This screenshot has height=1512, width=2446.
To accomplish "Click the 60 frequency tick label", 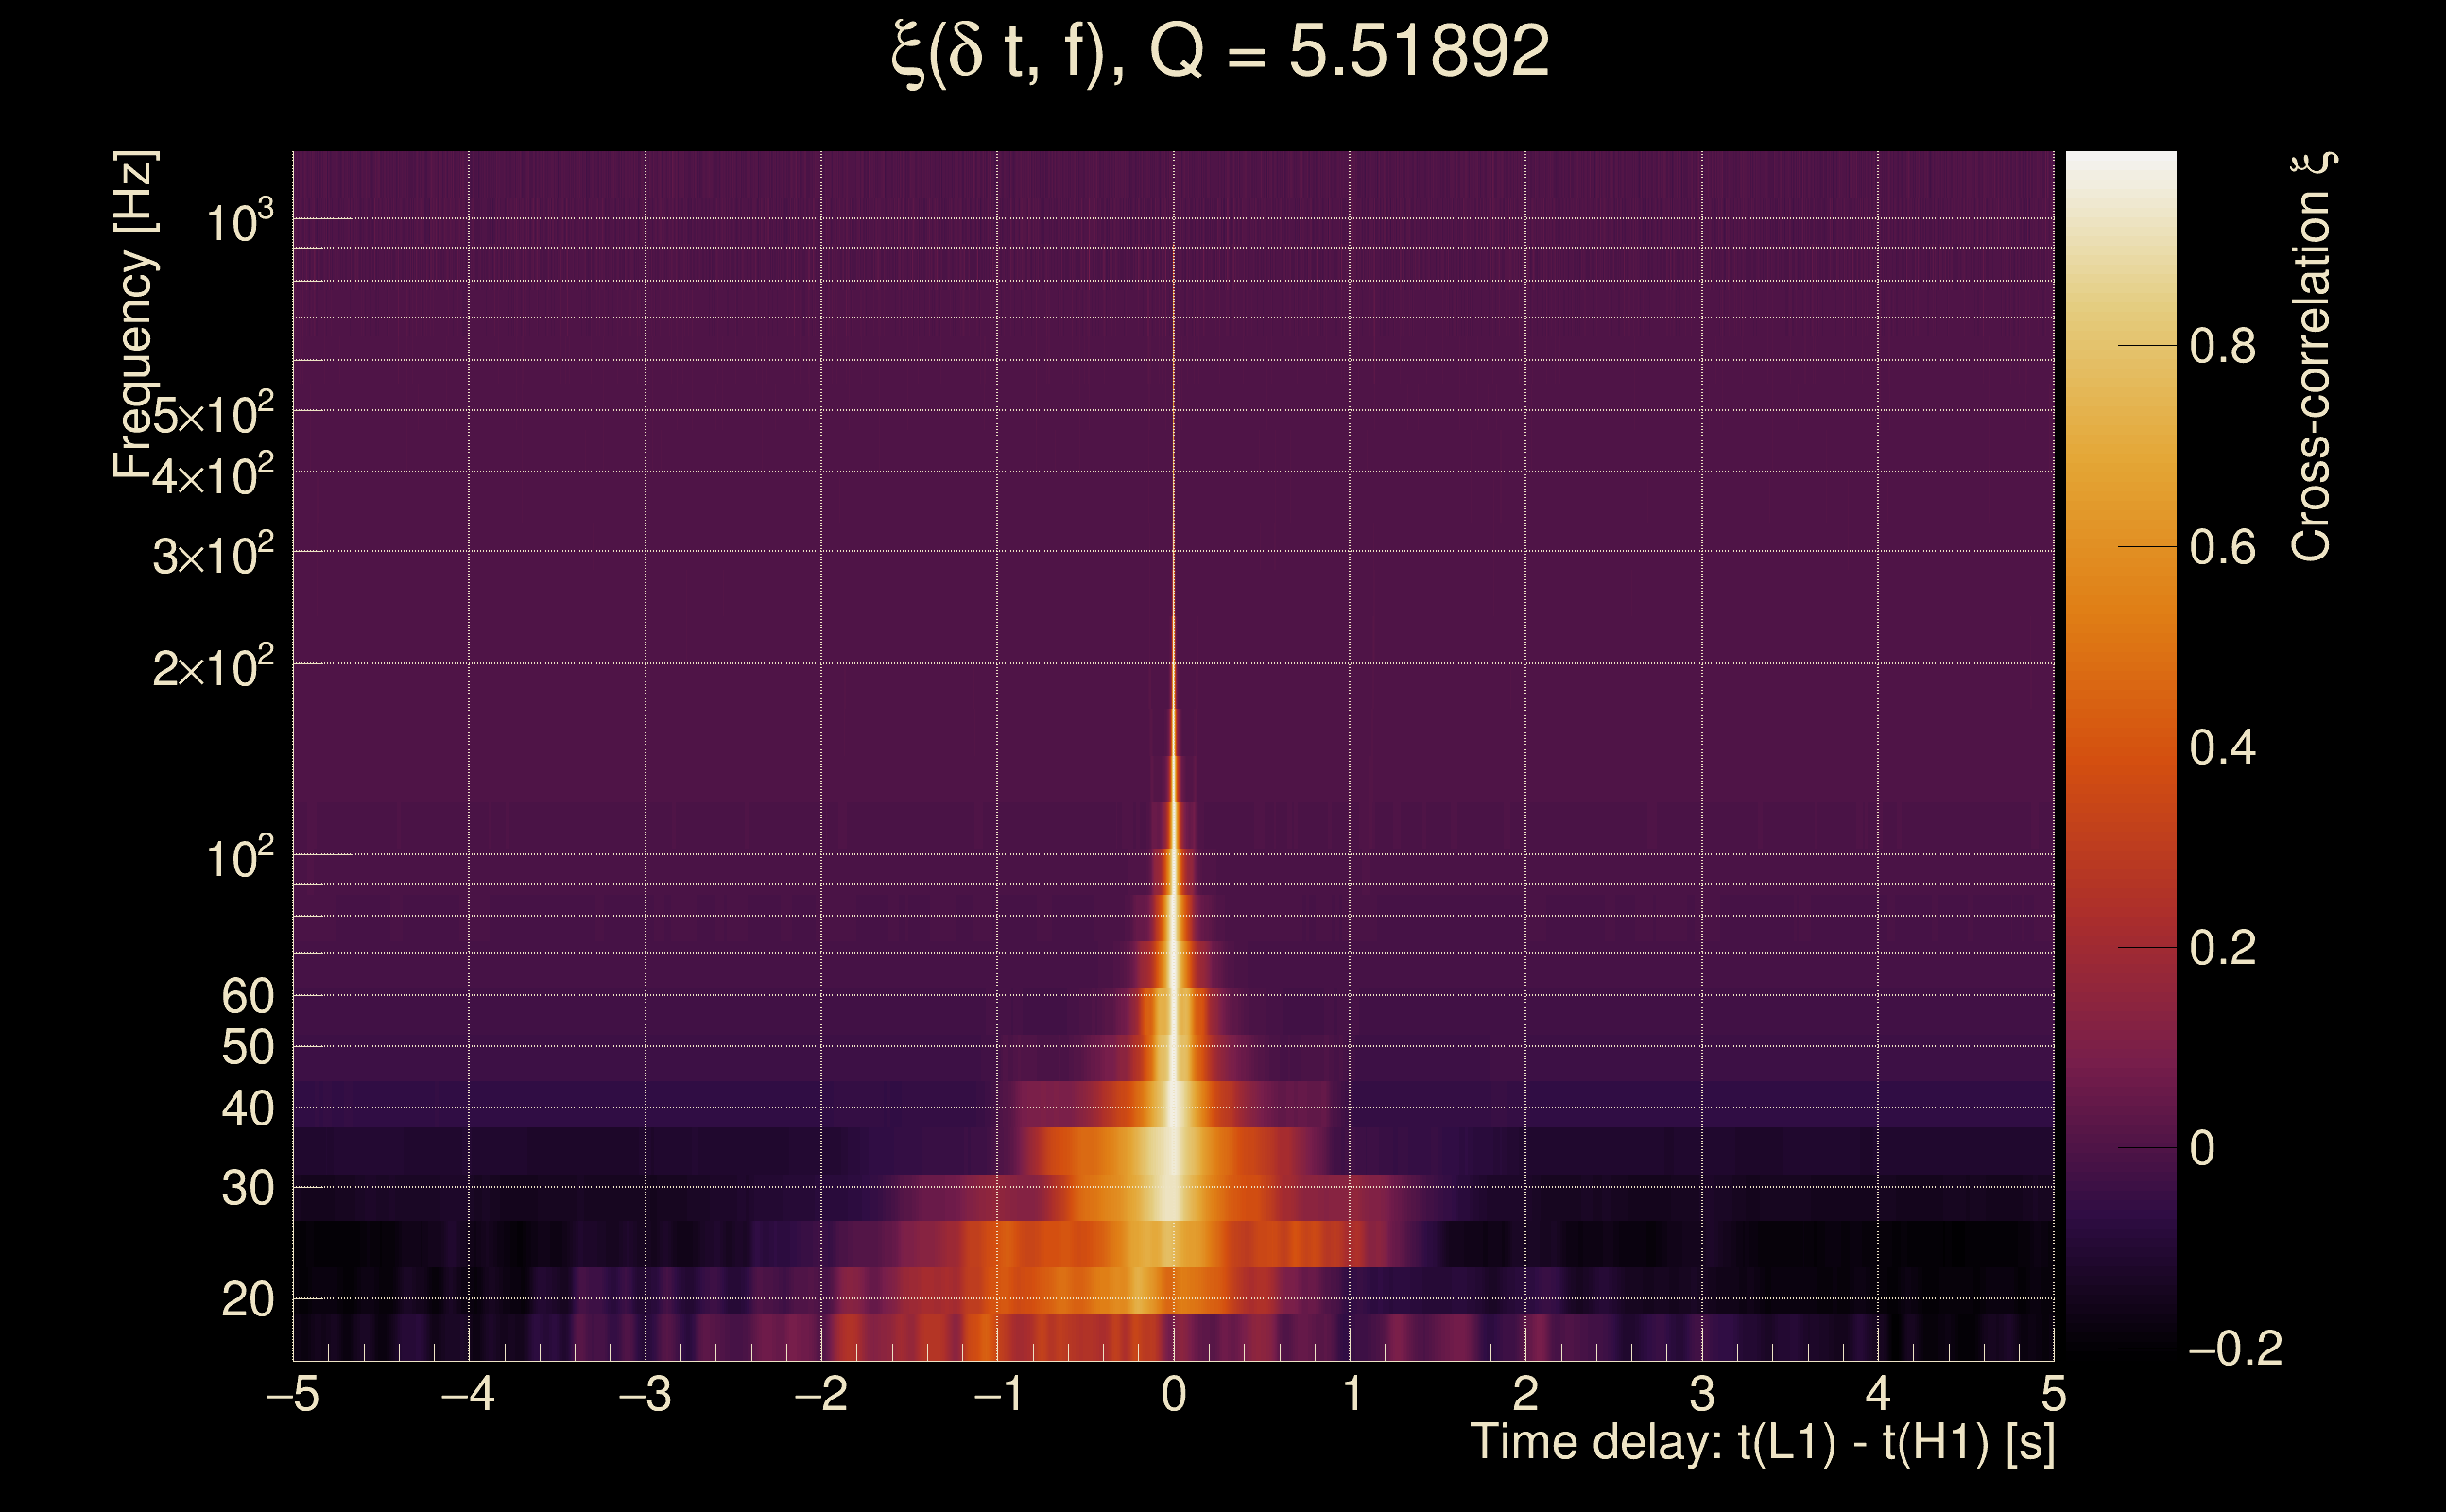I will (x=247, y=996).
